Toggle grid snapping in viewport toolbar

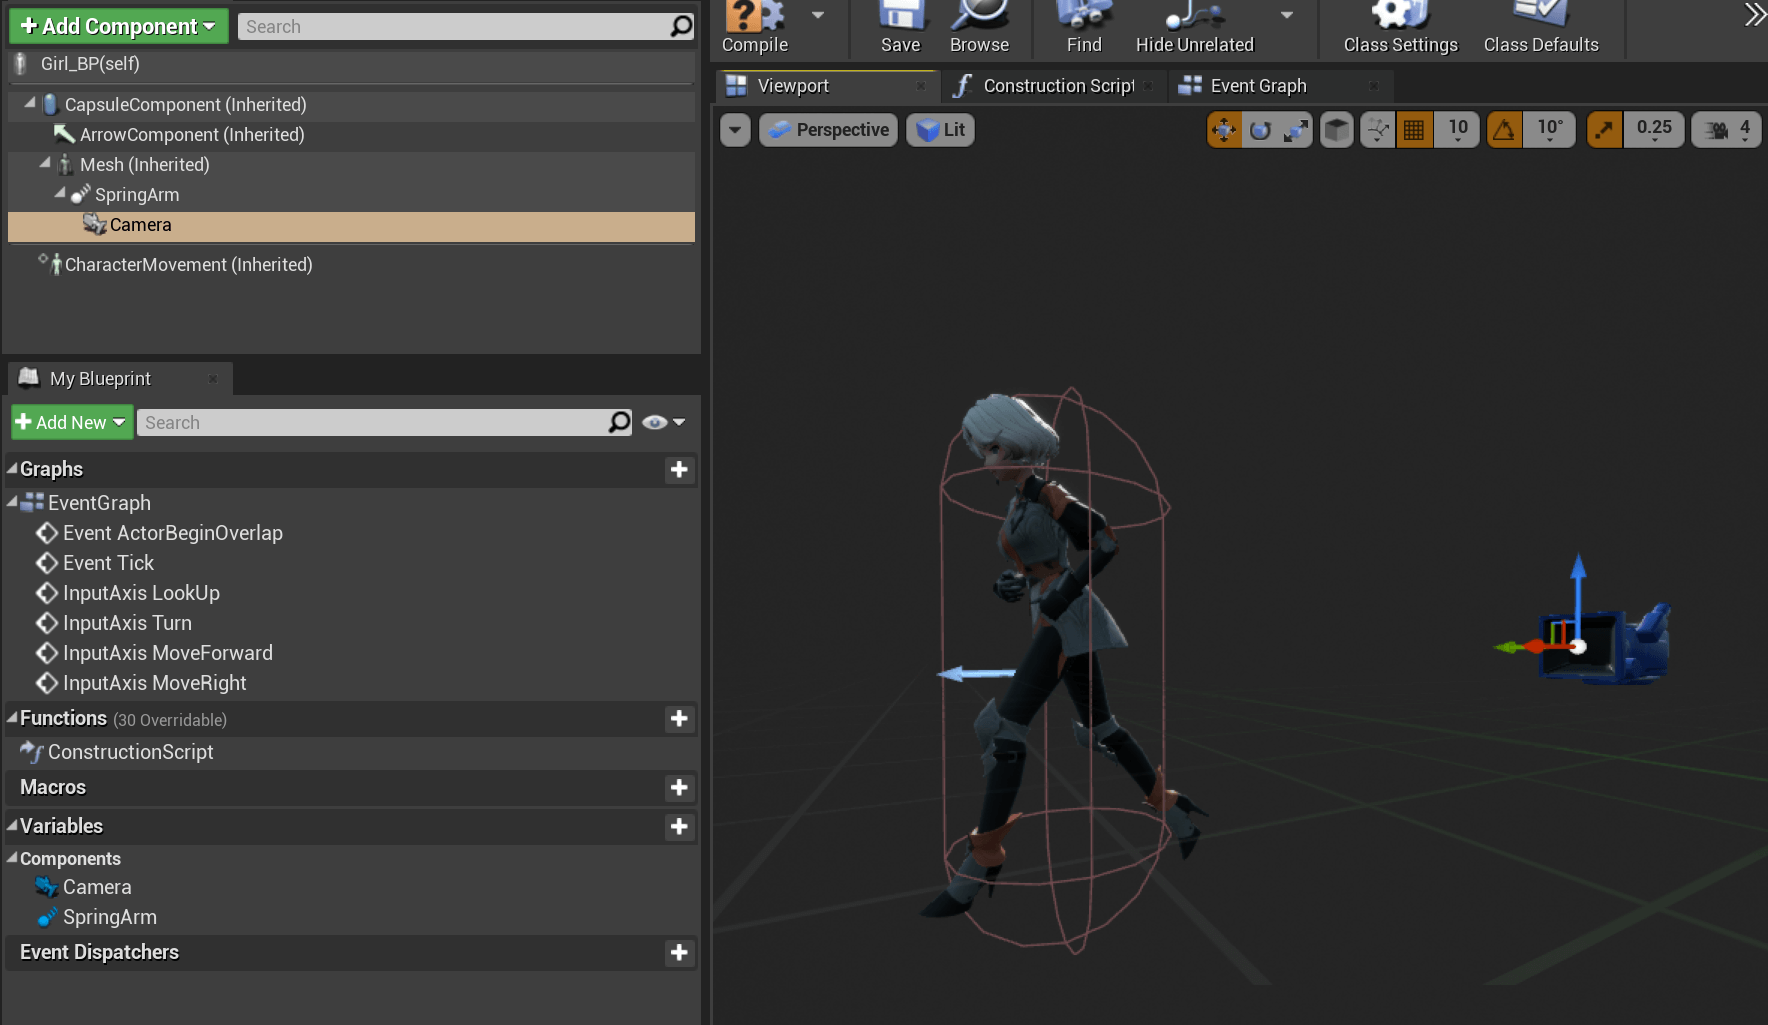pyautogui.click(x=1414, y=130)
